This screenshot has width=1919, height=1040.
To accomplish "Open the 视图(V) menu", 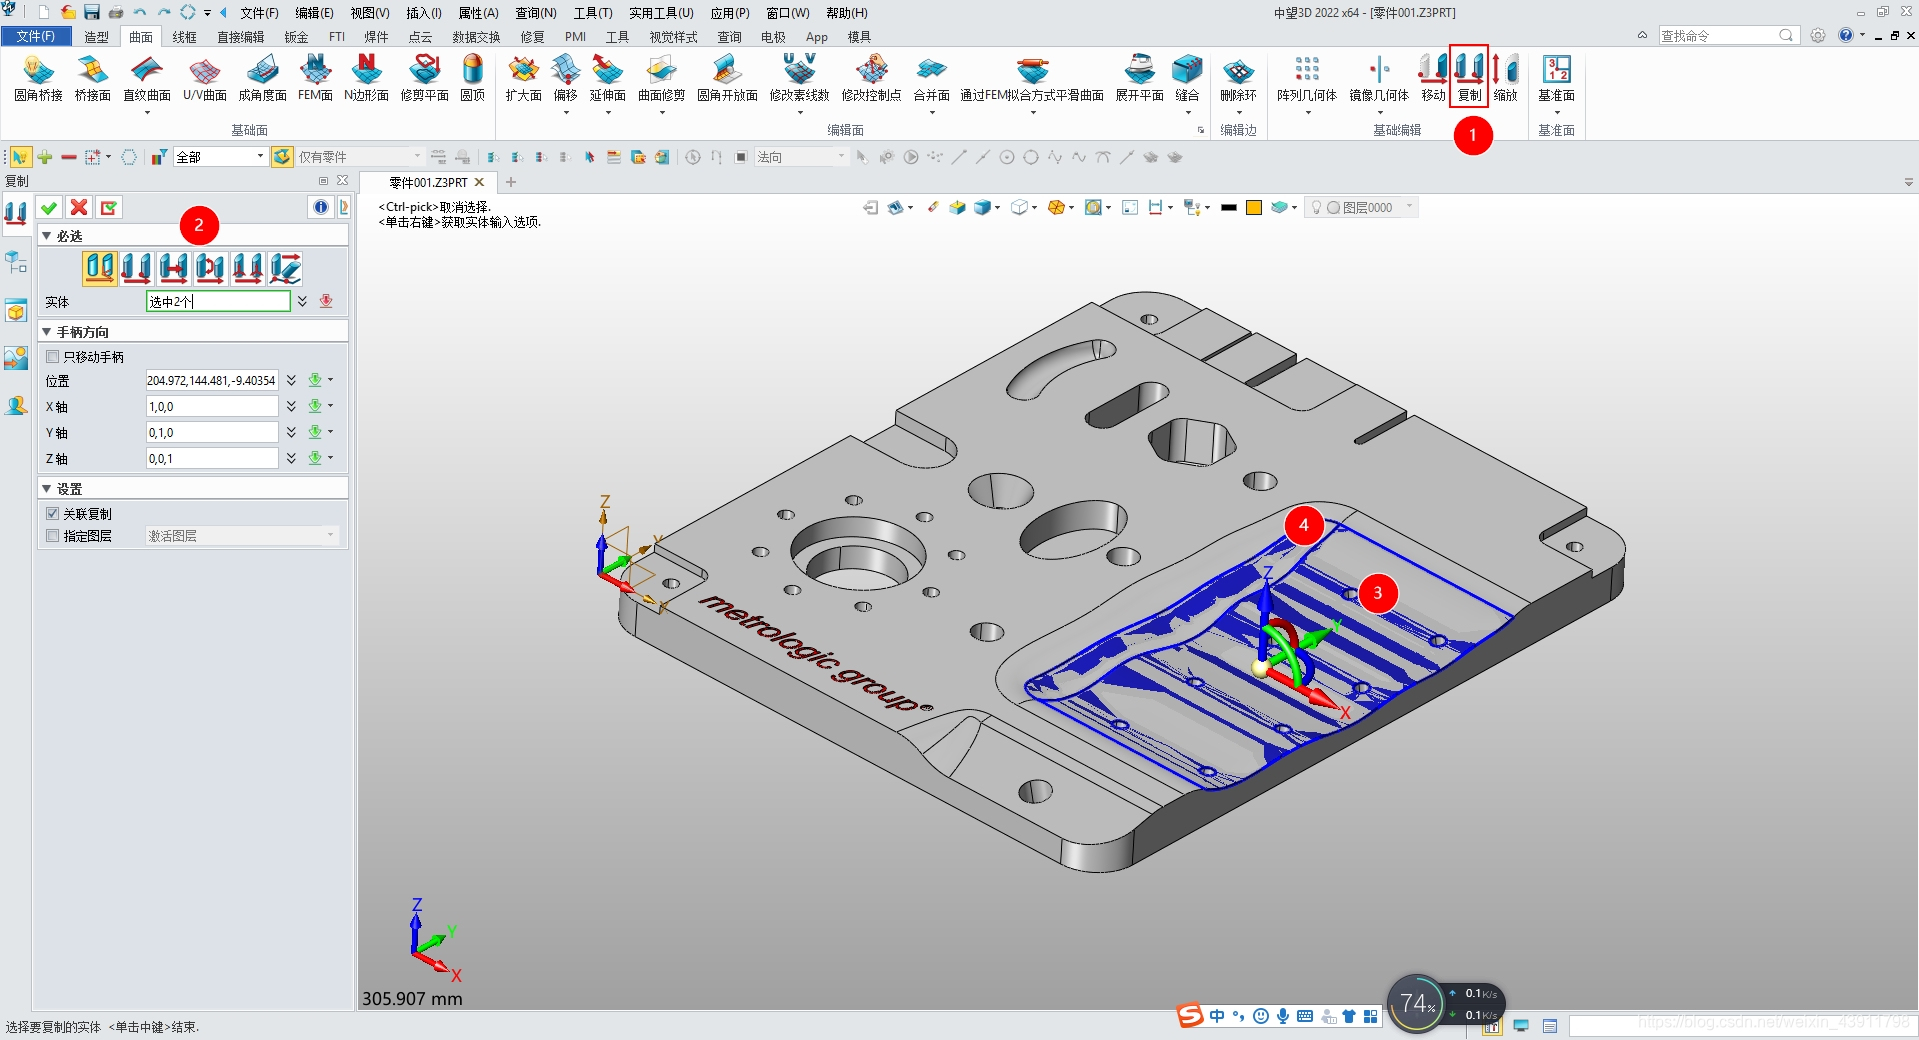I will pos(369,13).
